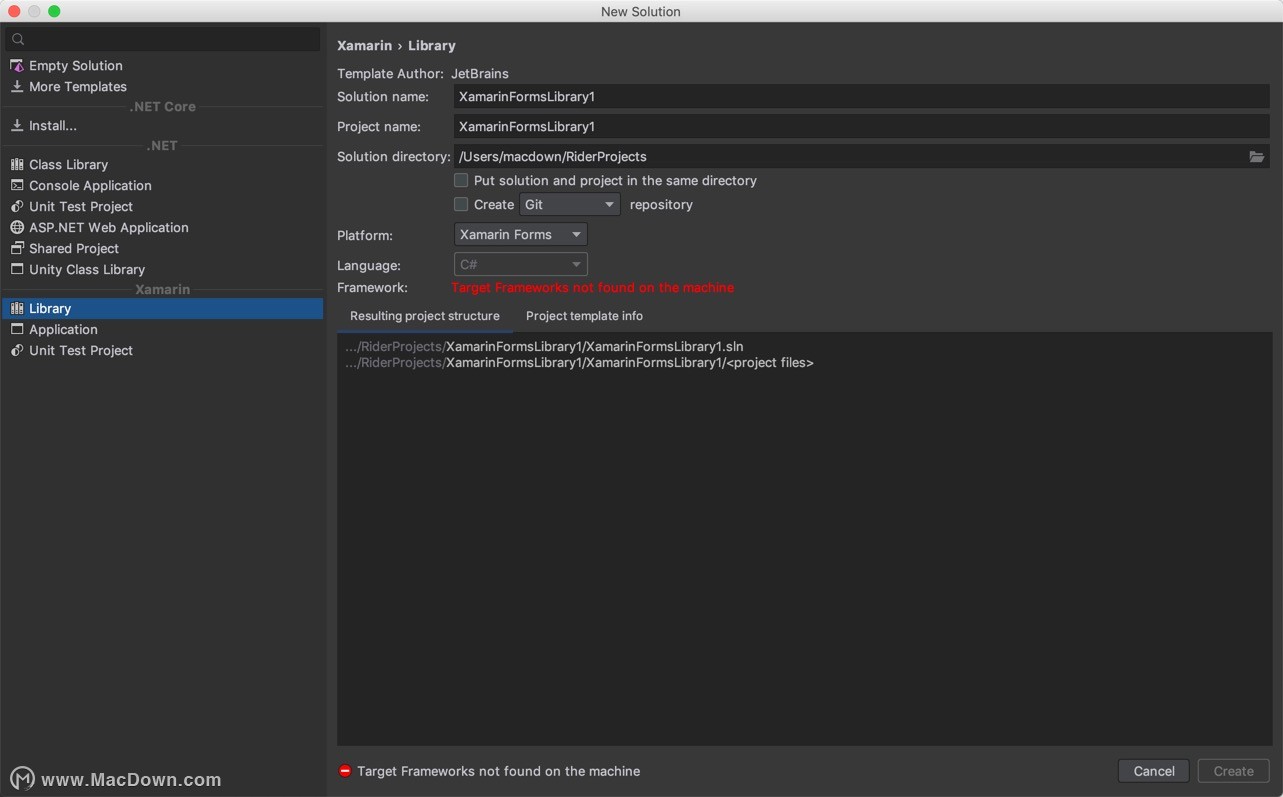Screen dimensions: 1283x797
Task: Open the Language C# dropdown
Action: pyautogui.click(x=520, y=264)
